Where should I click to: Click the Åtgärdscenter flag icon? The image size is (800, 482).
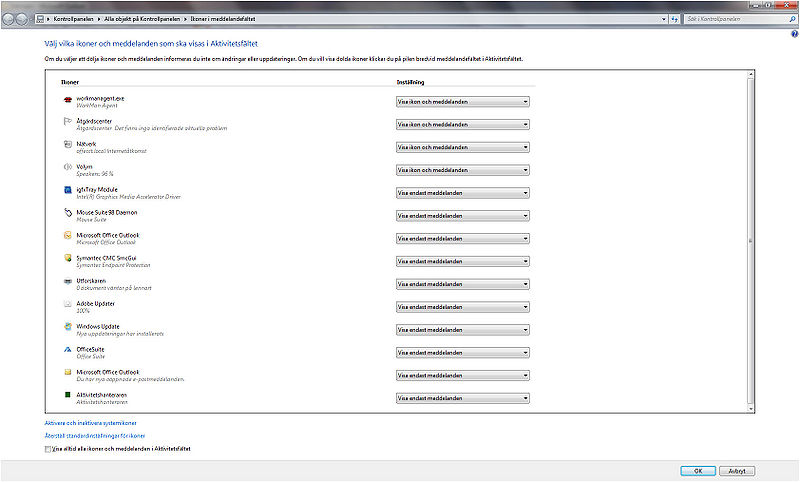point(67,122)
